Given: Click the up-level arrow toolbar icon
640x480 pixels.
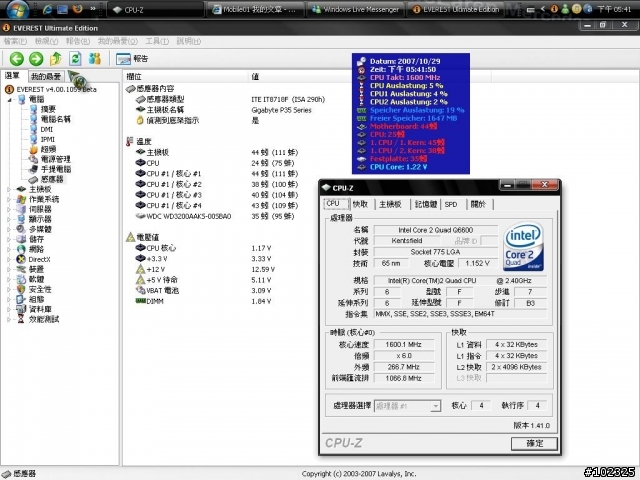Looking at the screenshot, I should pyautogui.click(x=56, y=59).
